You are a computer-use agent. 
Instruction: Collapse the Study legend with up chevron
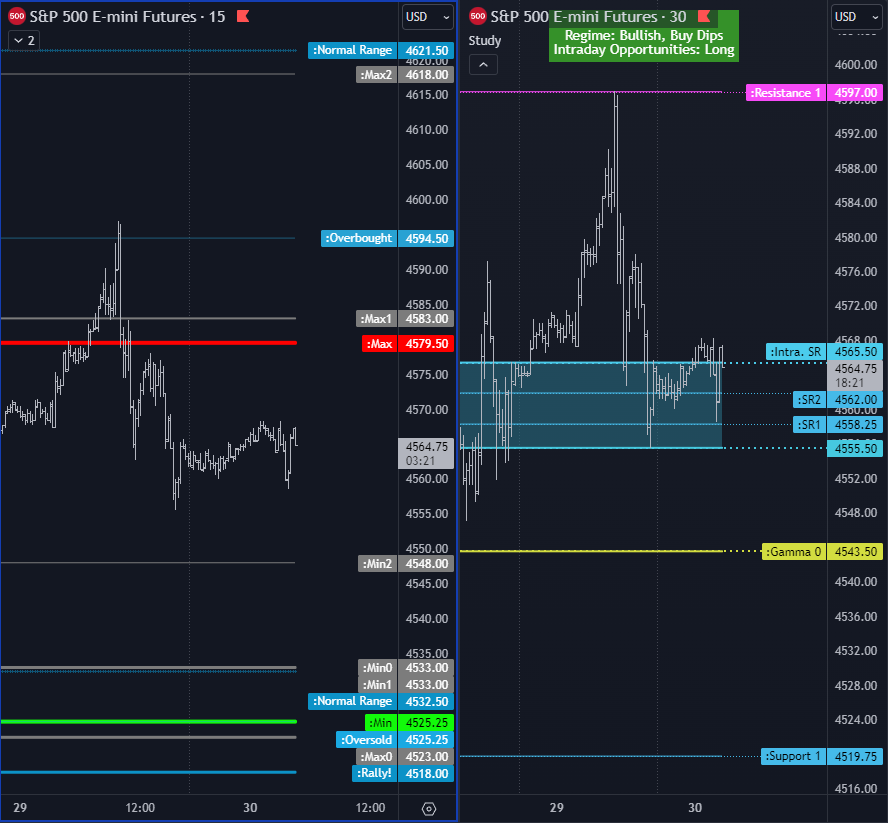click(483, 65)
